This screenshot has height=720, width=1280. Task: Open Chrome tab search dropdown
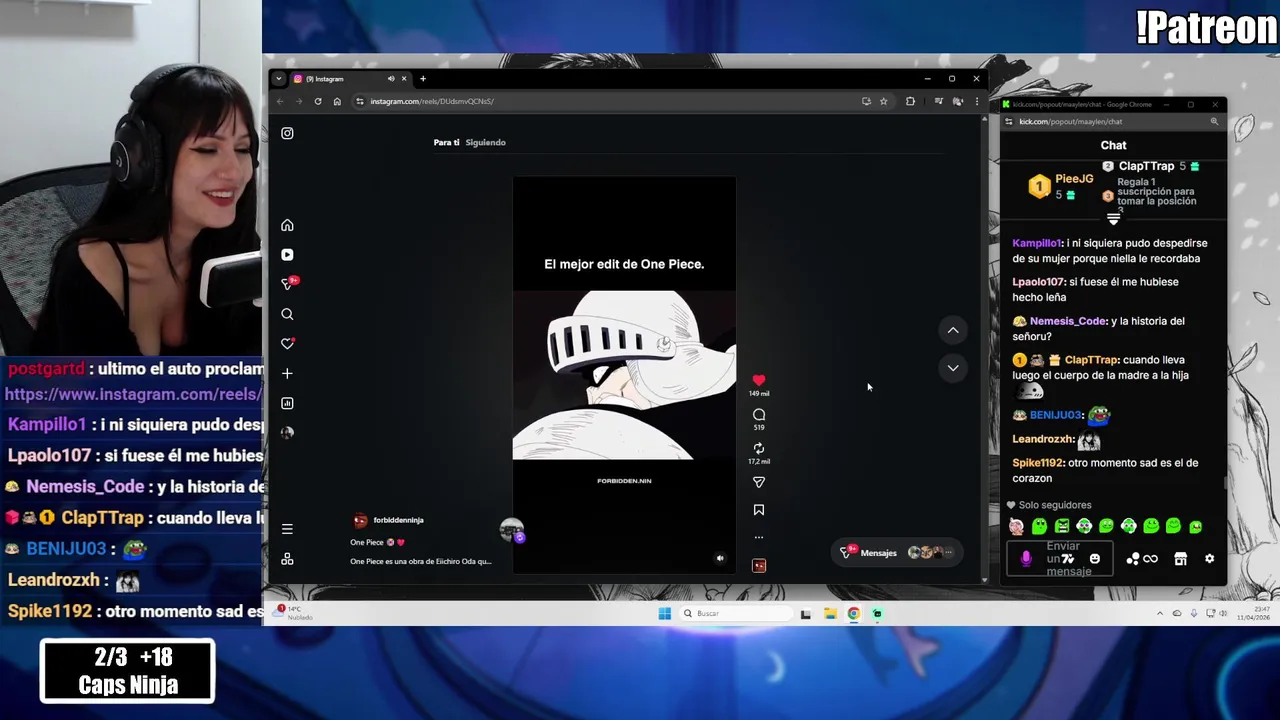coord(278,79)
